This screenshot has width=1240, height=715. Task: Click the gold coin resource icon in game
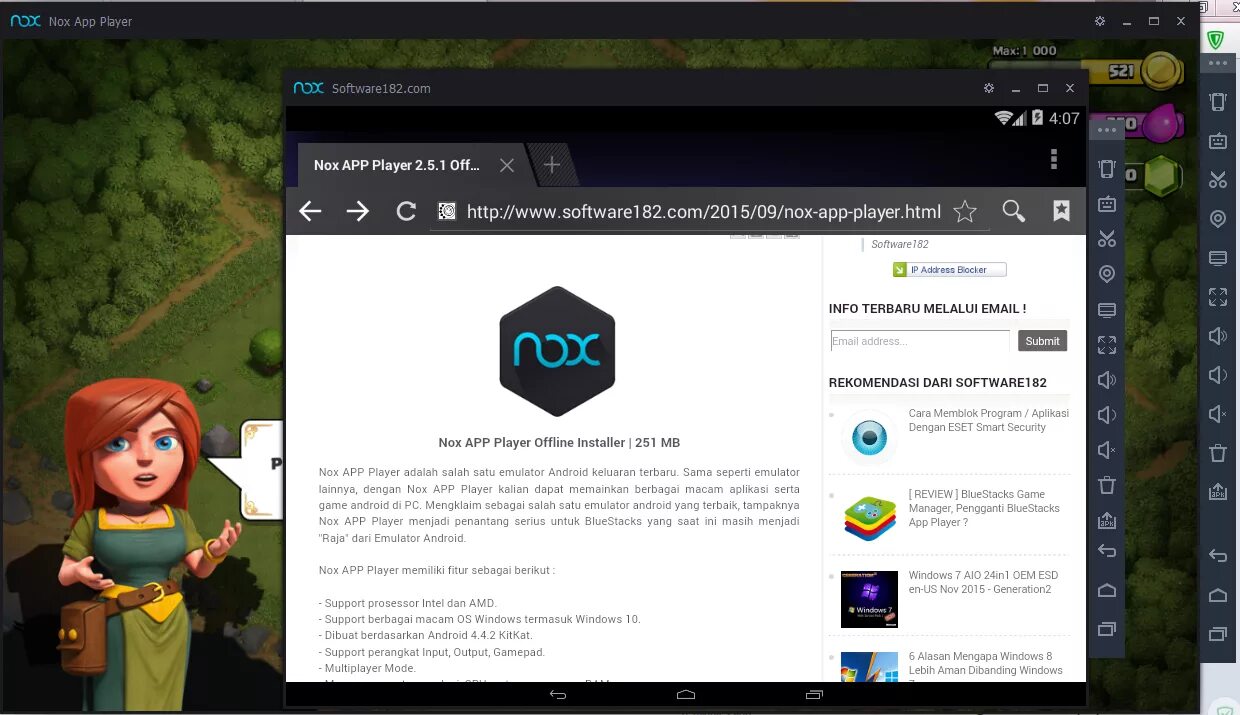(x=1162, y=71)
